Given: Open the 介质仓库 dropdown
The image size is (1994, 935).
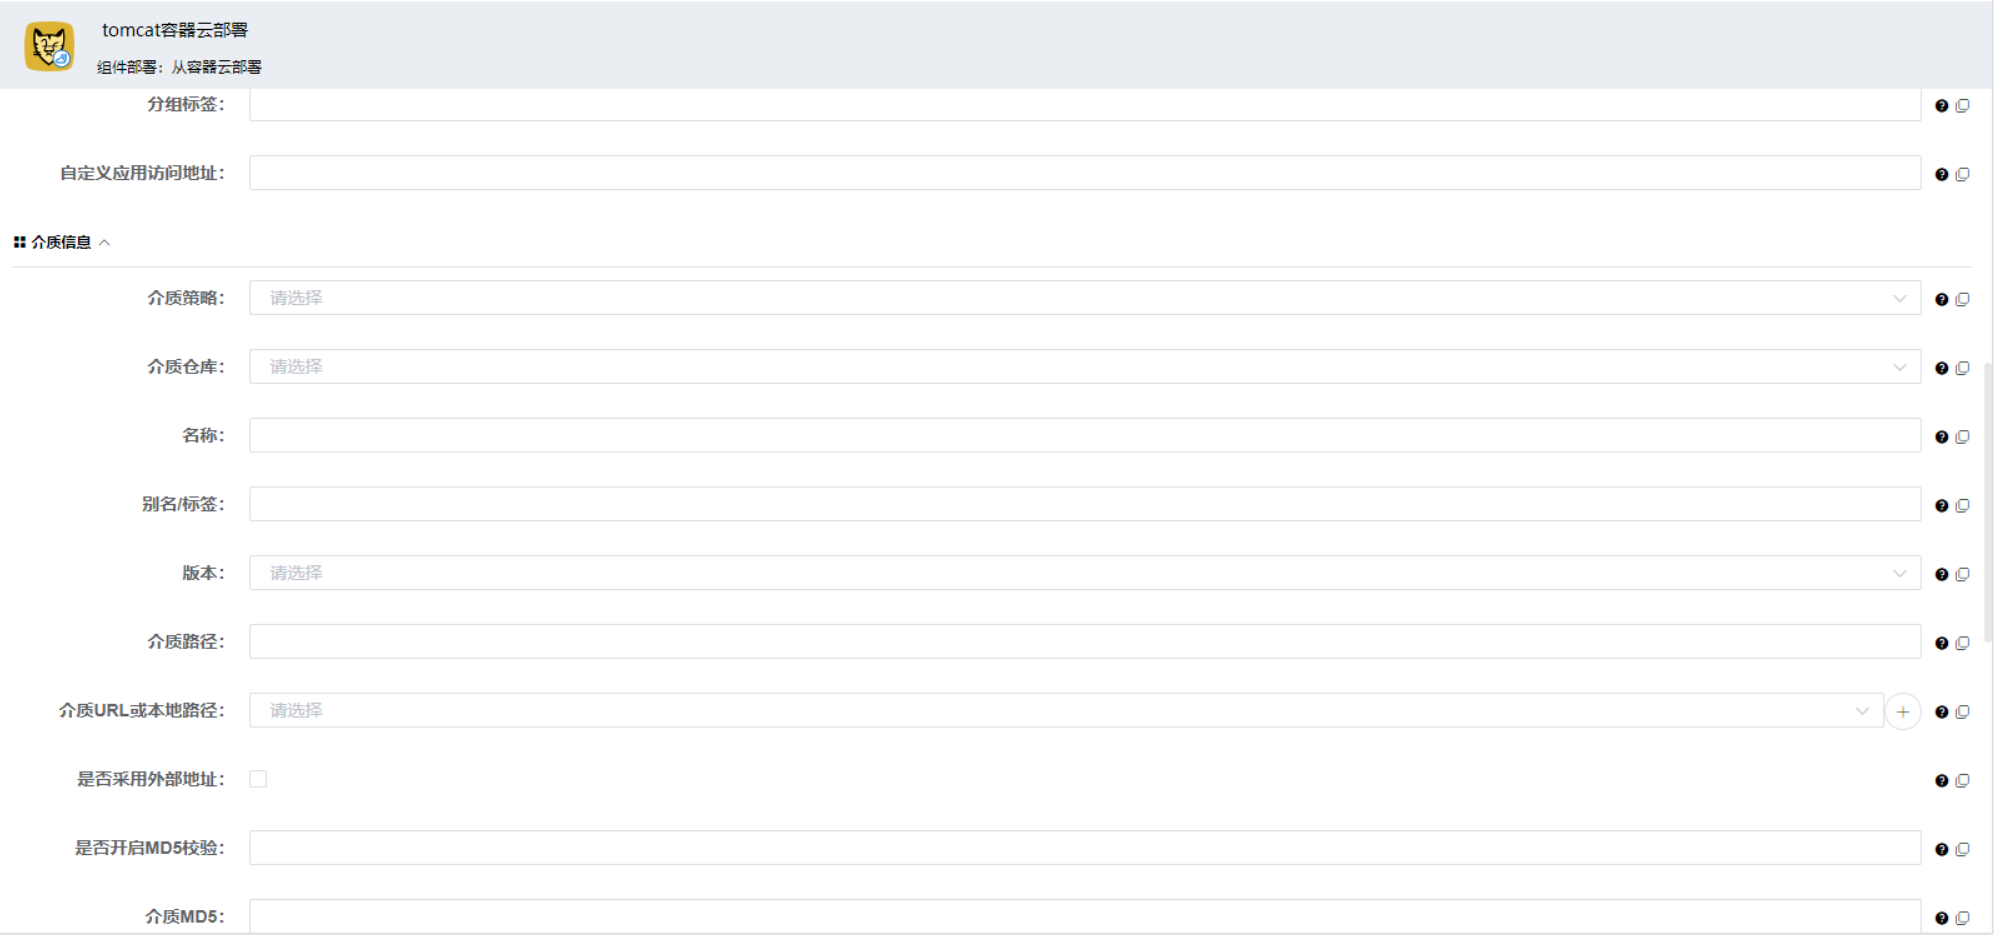Looking at the screenshot, I should coord(1084,367).
